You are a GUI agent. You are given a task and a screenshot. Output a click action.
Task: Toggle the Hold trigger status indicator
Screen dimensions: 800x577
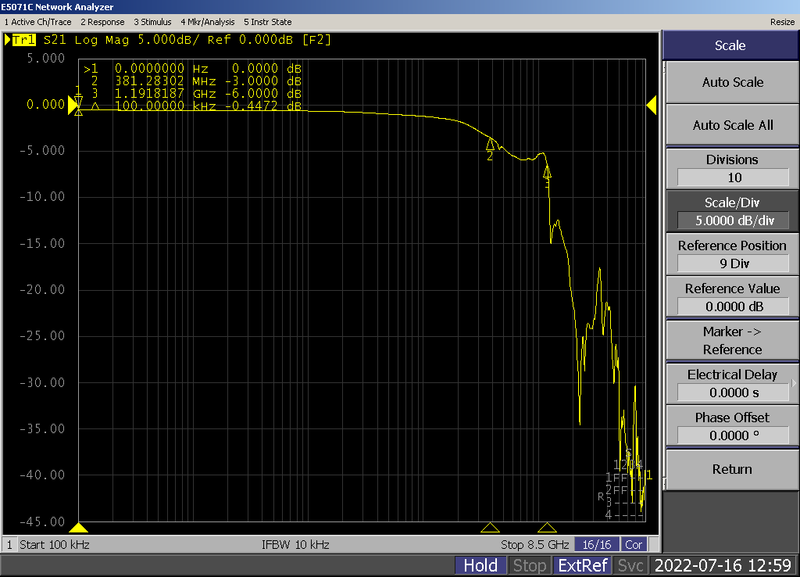click(x=480, y=565)
